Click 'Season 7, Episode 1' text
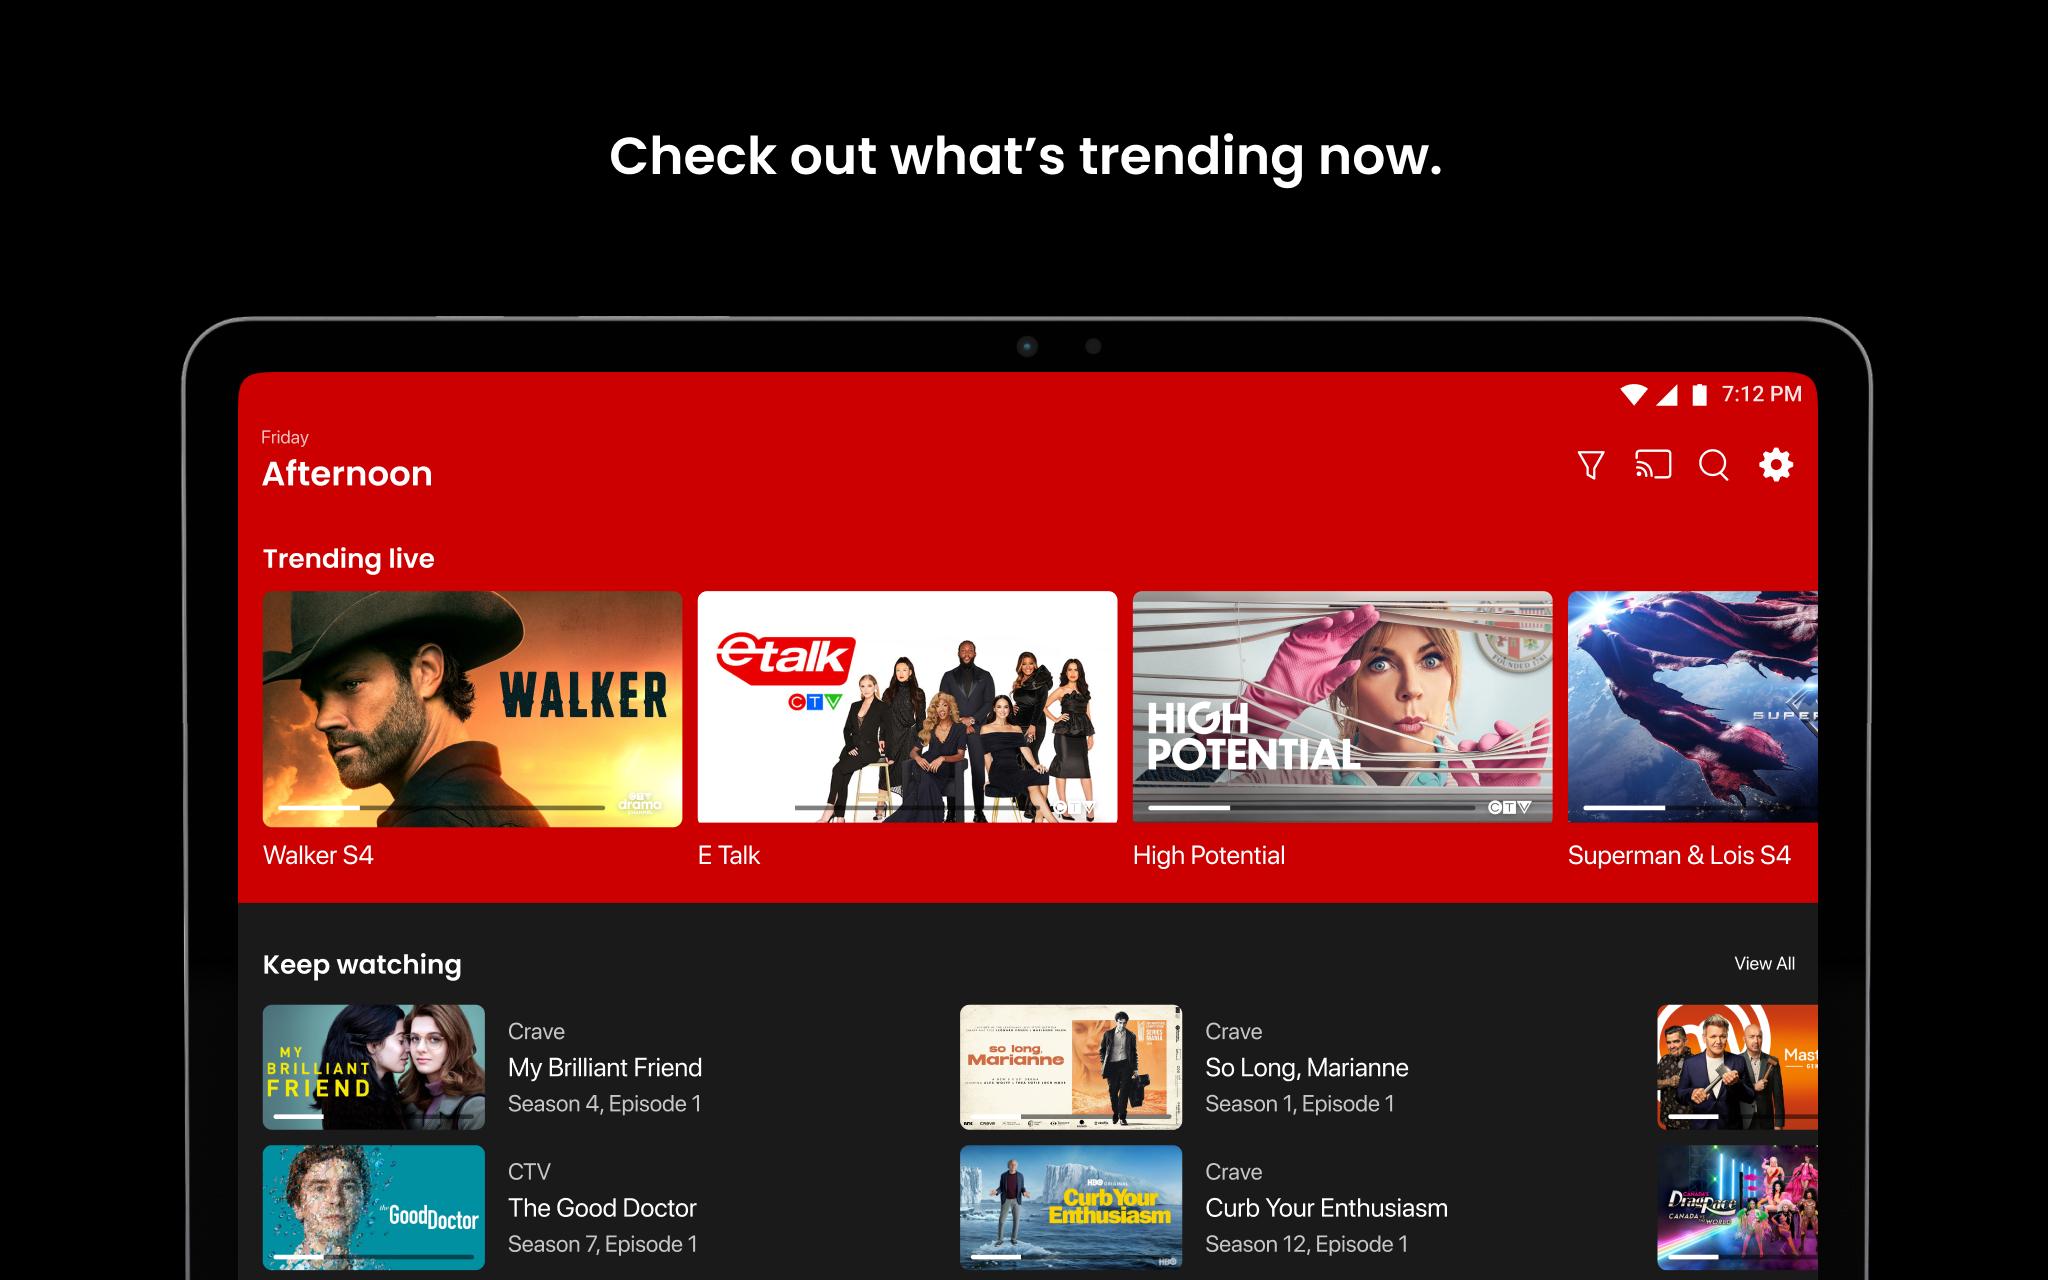The height and width of the screenshot is (1280, 2048). point(602,1244)
